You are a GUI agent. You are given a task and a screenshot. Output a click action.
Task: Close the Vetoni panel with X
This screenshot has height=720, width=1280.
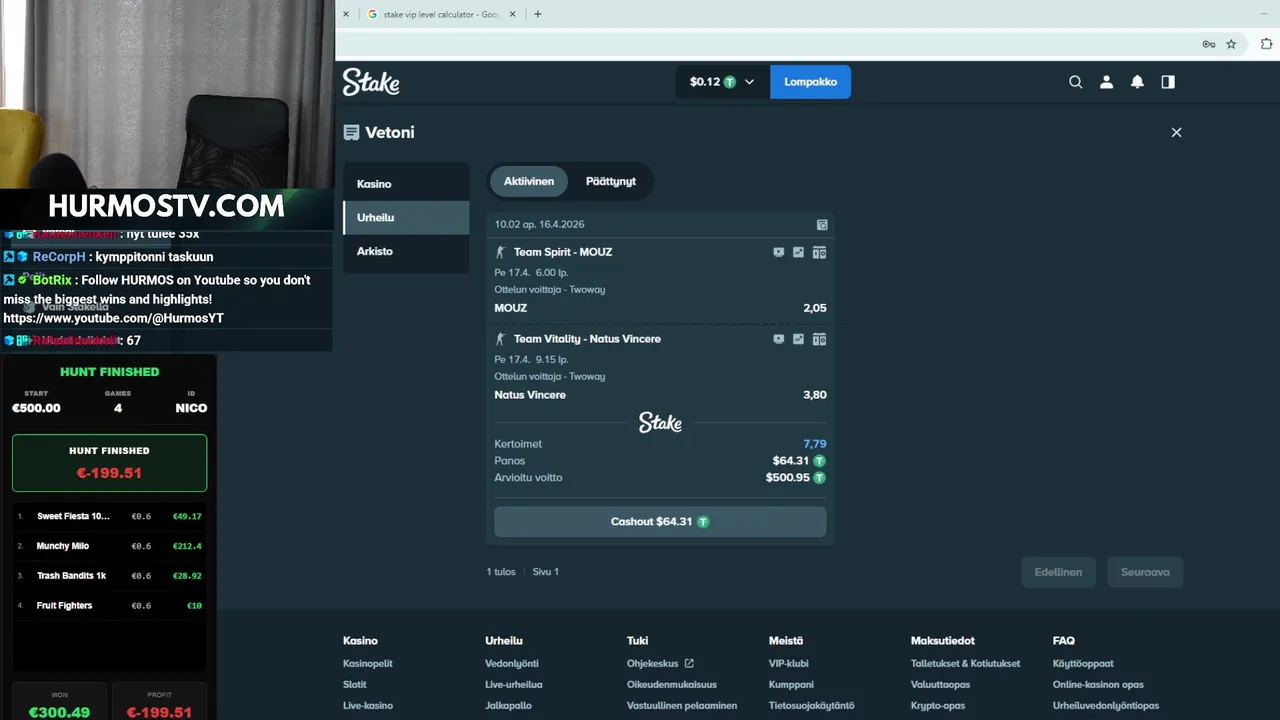click(x=1176, y=132)
